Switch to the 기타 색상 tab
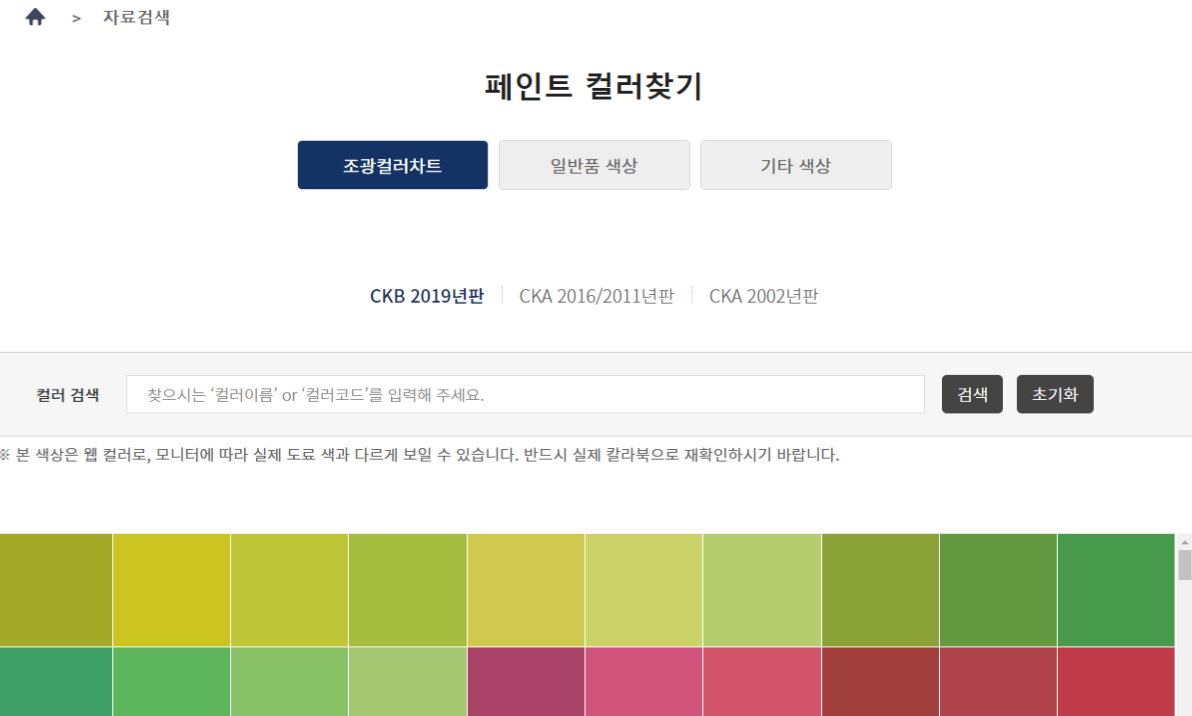The image size is (1192, 716). click(x=795, y=165)
